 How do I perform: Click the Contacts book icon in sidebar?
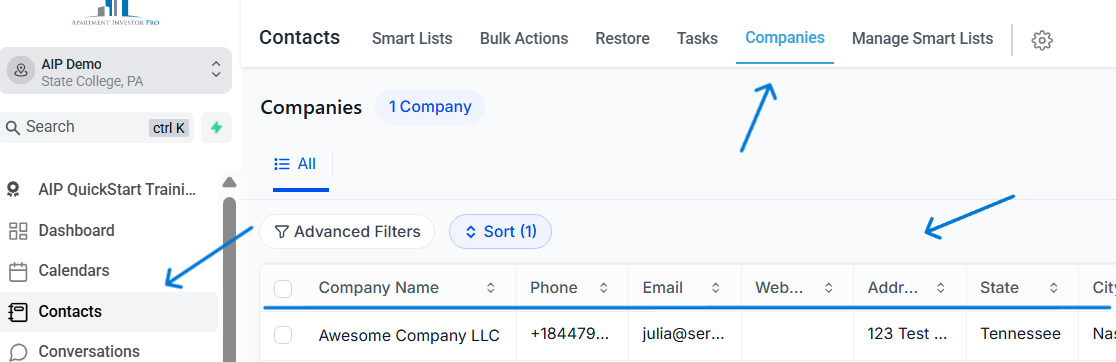coord(19,312)
